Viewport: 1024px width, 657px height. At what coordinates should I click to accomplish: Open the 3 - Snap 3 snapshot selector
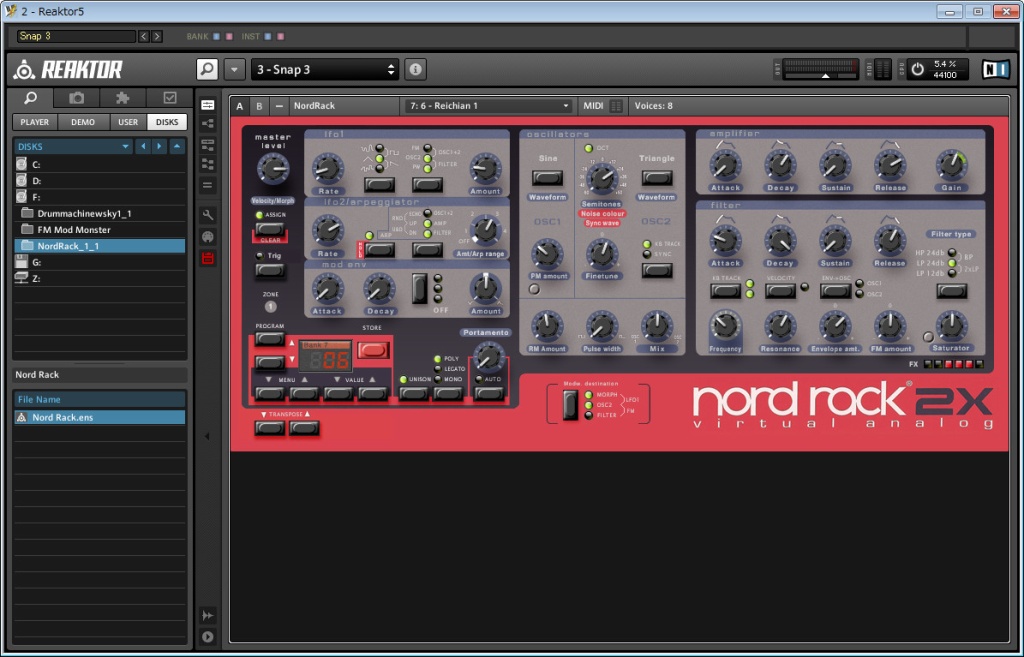(x=325, y=69)
